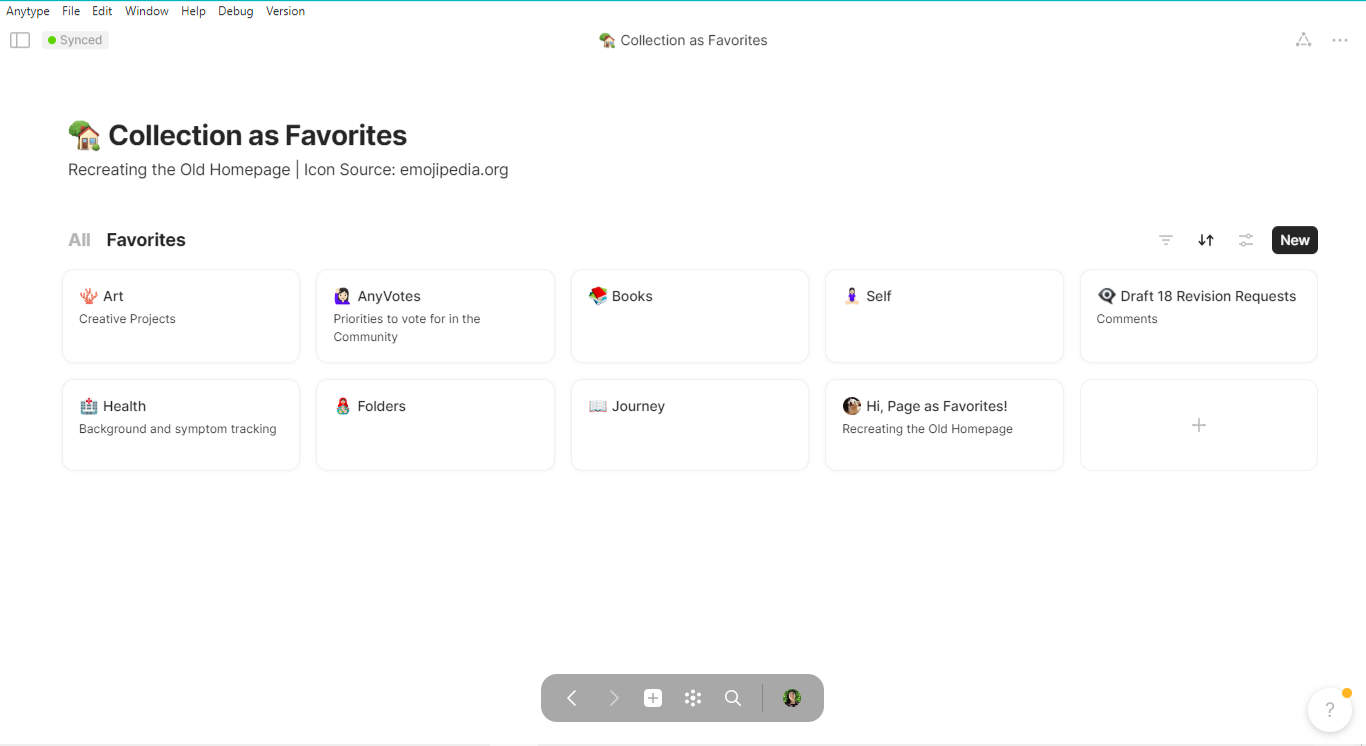Viewport: 1366px width, 746px height.
Task: Create new object with plus icon in navigation bar
Action: (653, 698)
